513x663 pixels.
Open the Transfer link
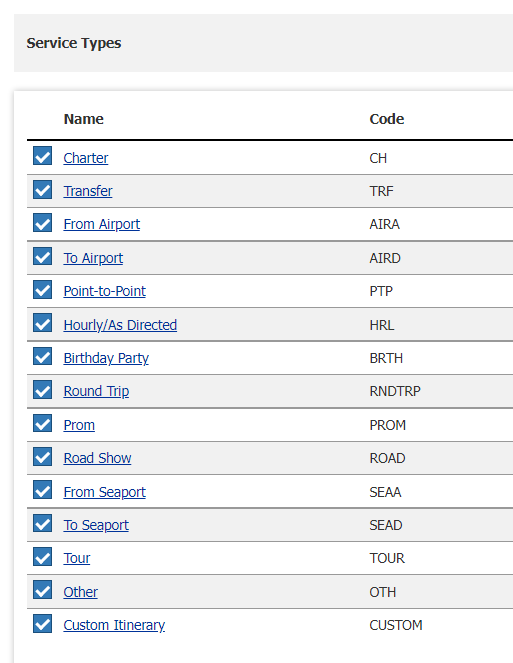coord(88,191)
